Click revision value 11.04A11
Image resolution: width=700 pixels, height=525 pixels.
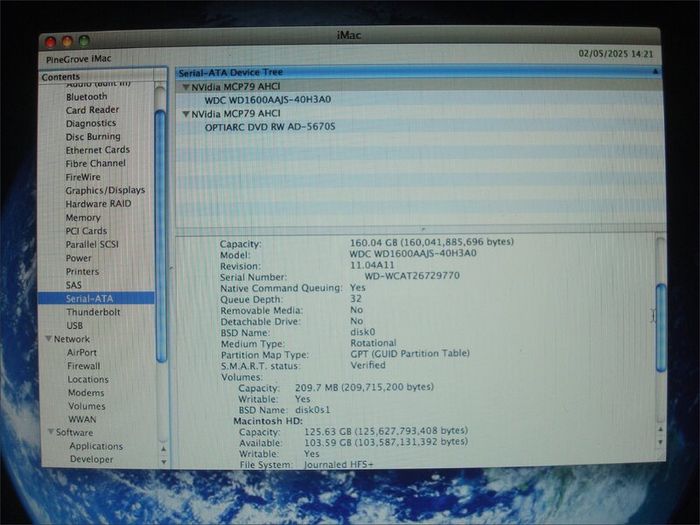tap(372, 265)
